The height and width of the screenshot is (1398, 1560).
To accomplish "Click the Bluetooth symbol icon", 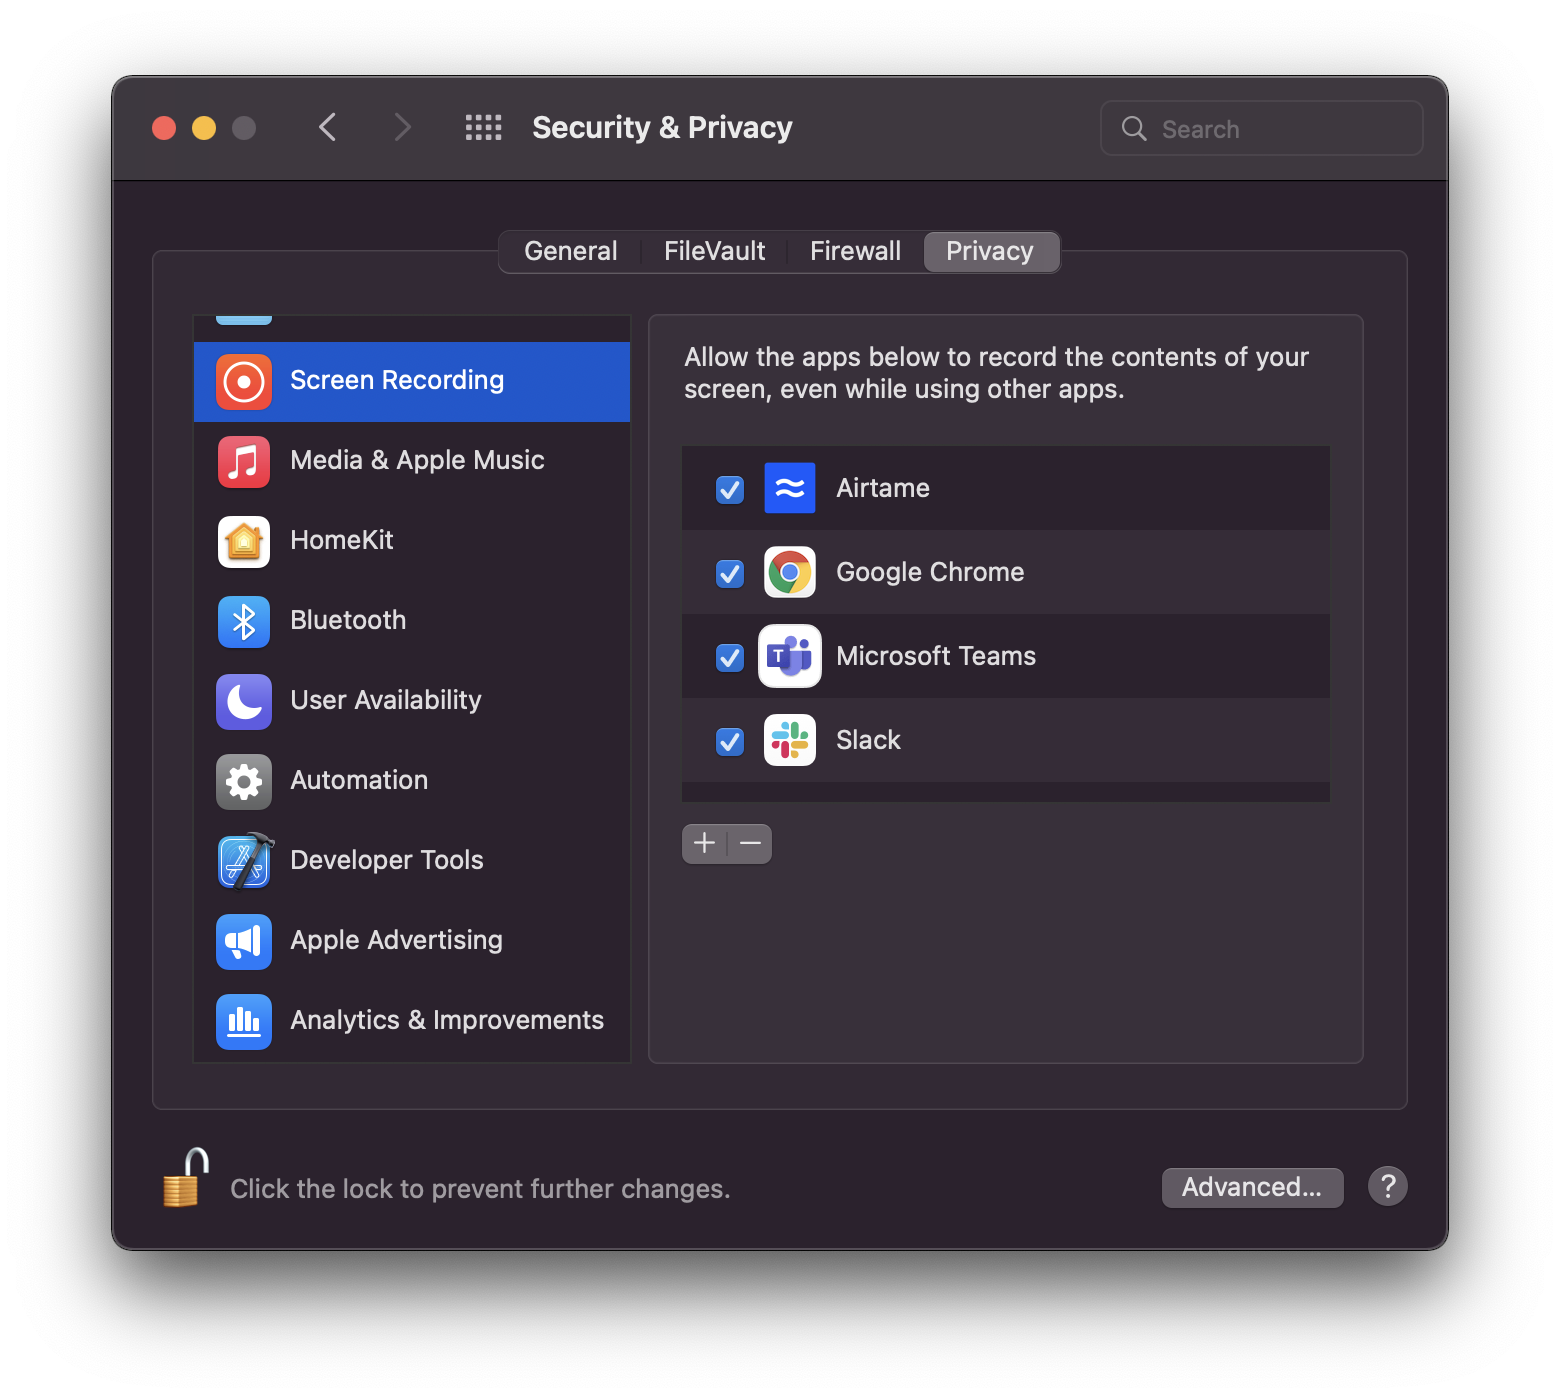I will coord(244,621).
